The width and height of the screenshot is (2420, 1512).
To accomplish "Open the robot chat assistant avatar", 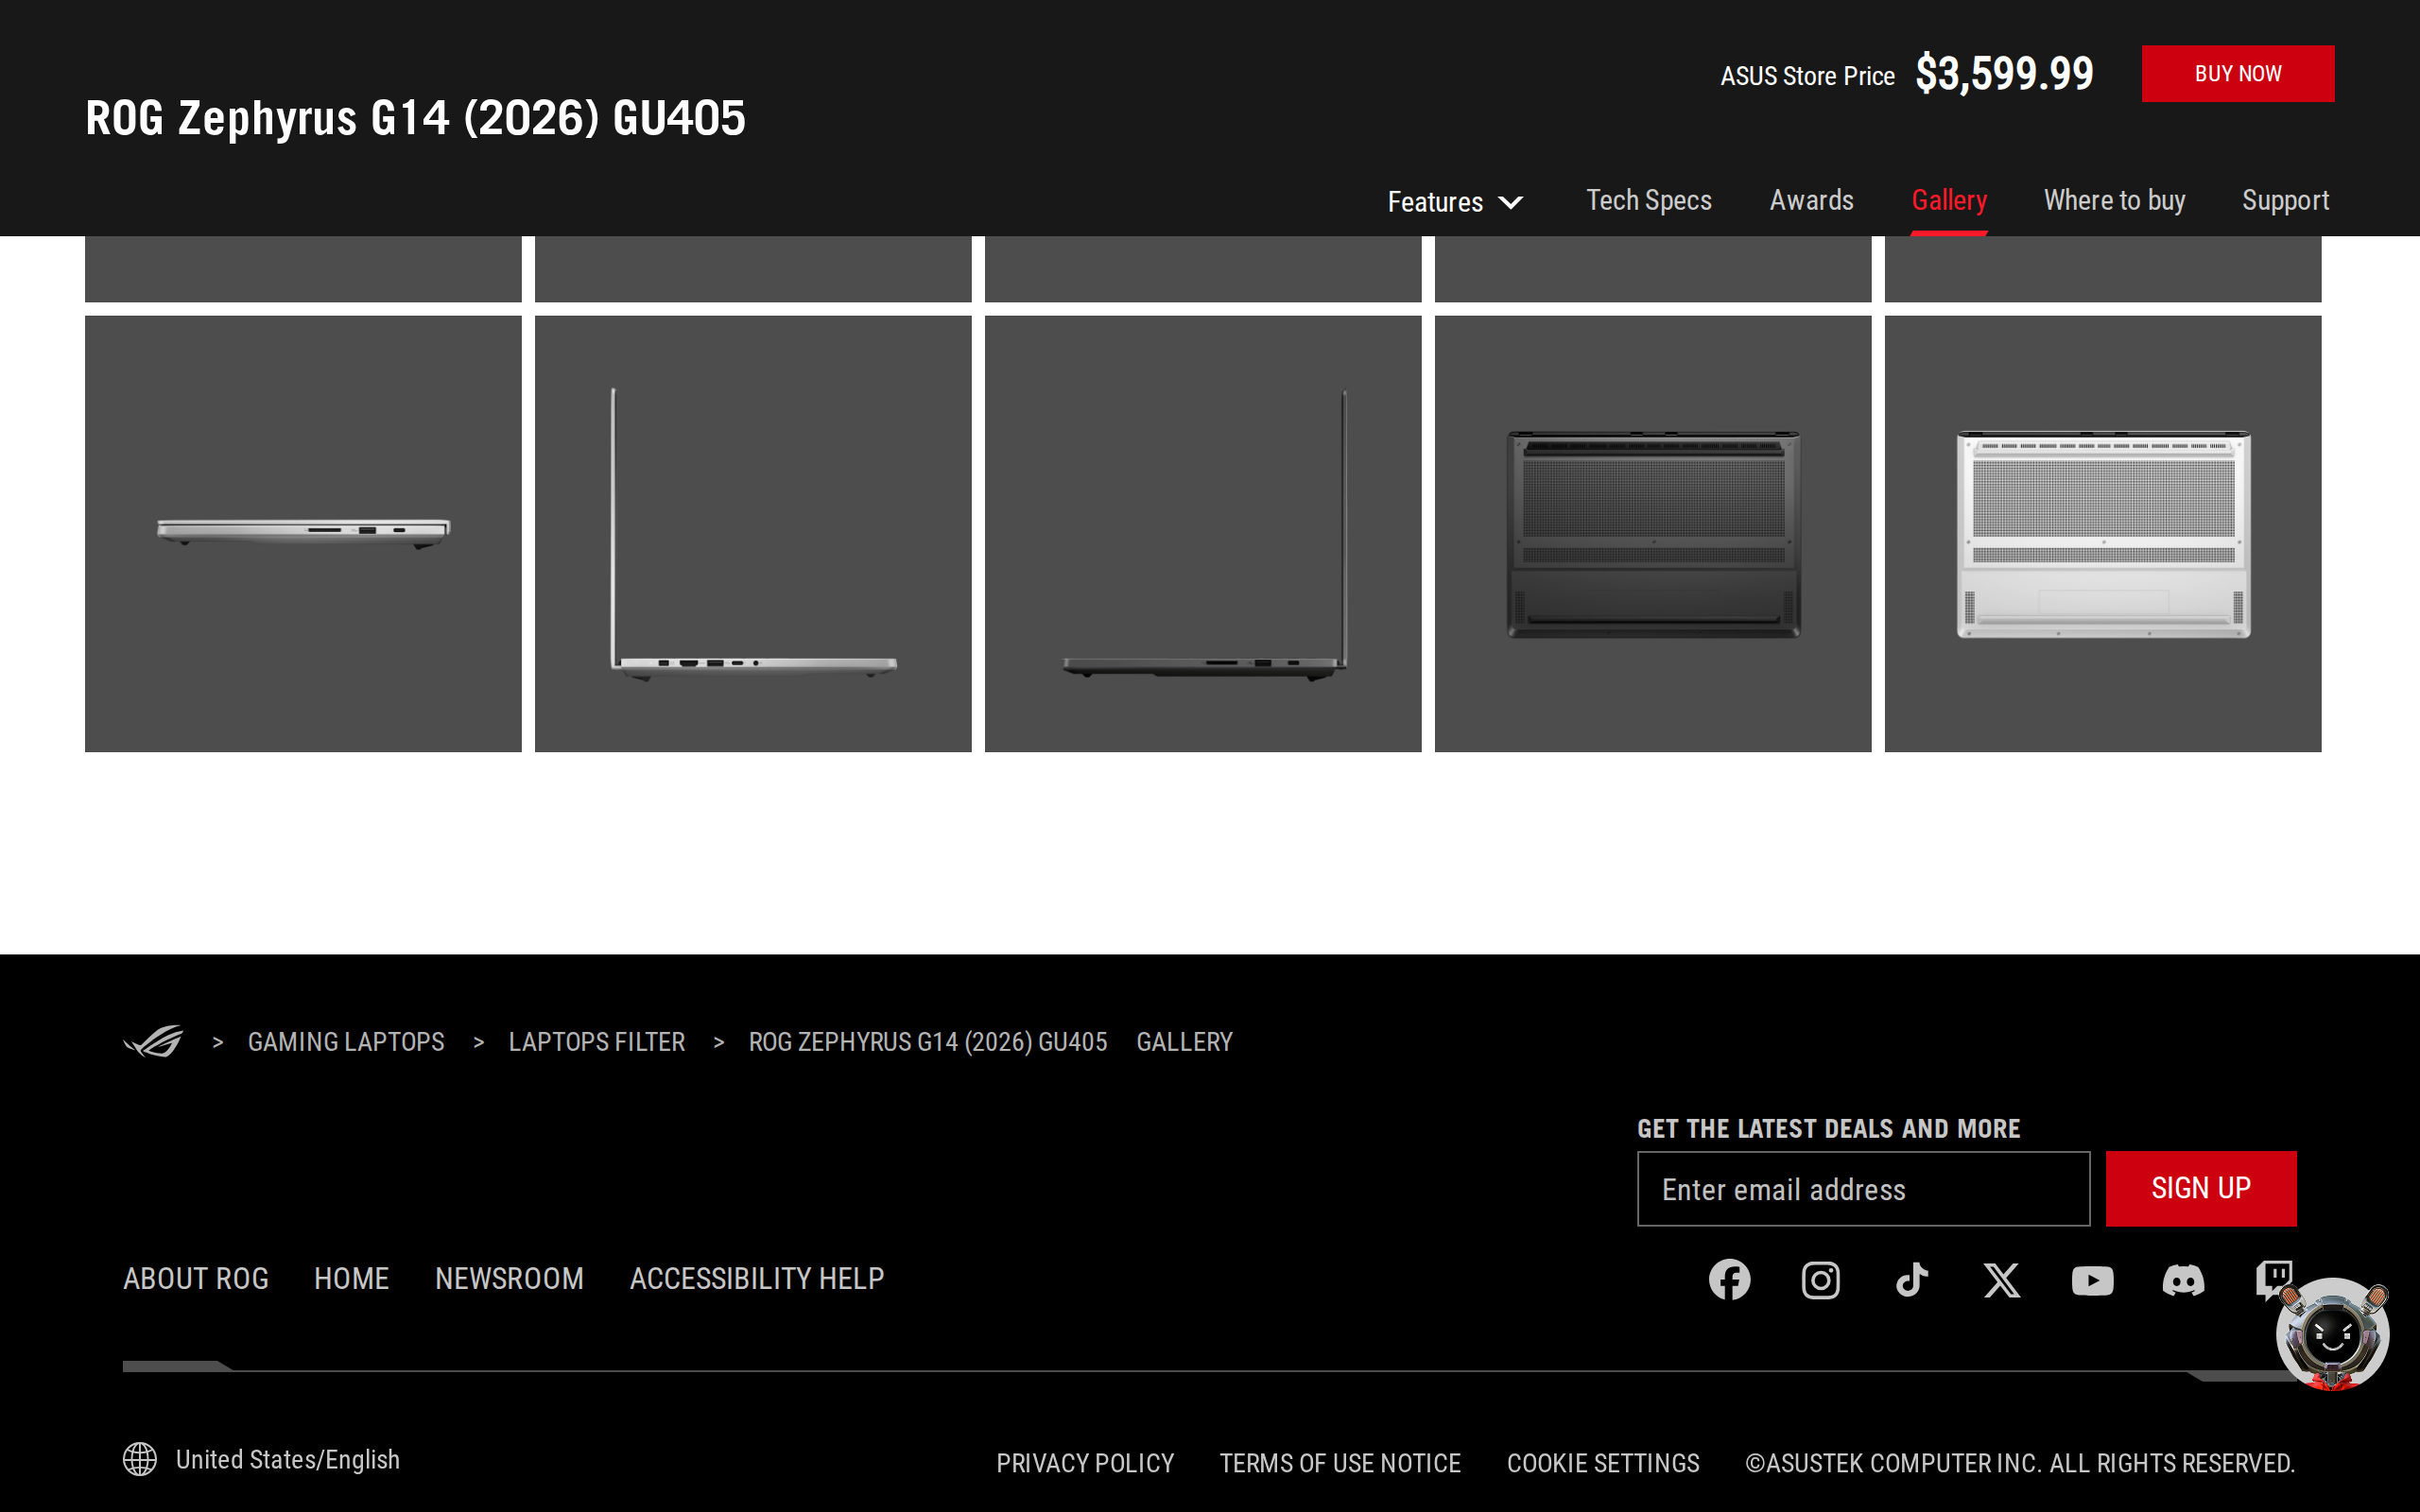I will (x=2332, y=1335).
